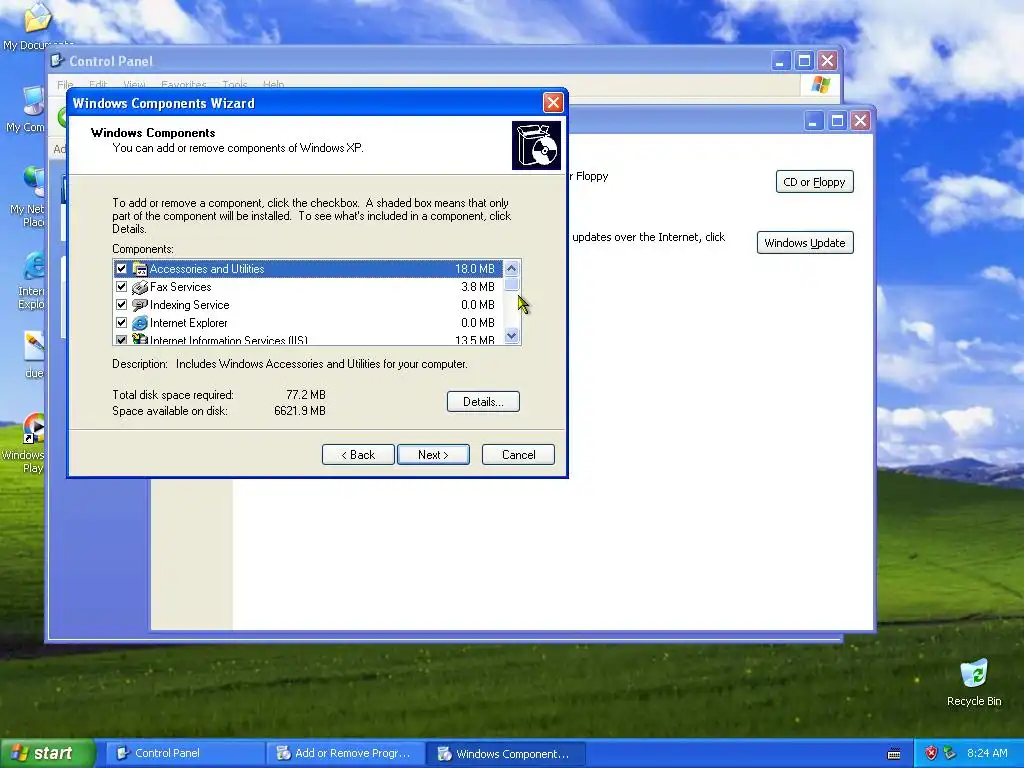Image resolution: width=1024 pixels, height=768 pixels.
Task: Close the Windows Components Wizard with X
Action: 553,103
